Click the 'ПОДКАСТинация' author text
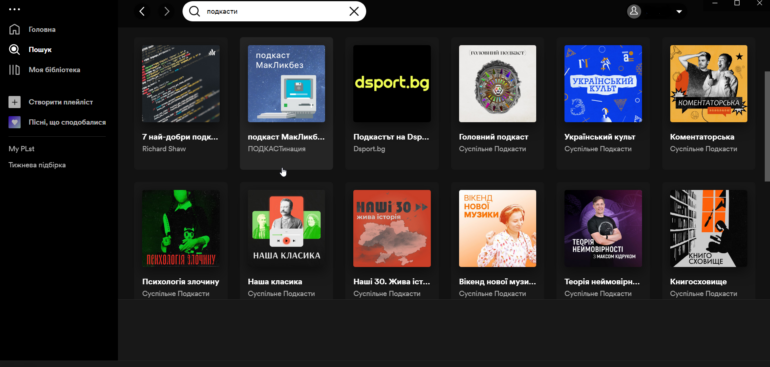Screen dimensions: 770x367 click(x=276, y=149)
